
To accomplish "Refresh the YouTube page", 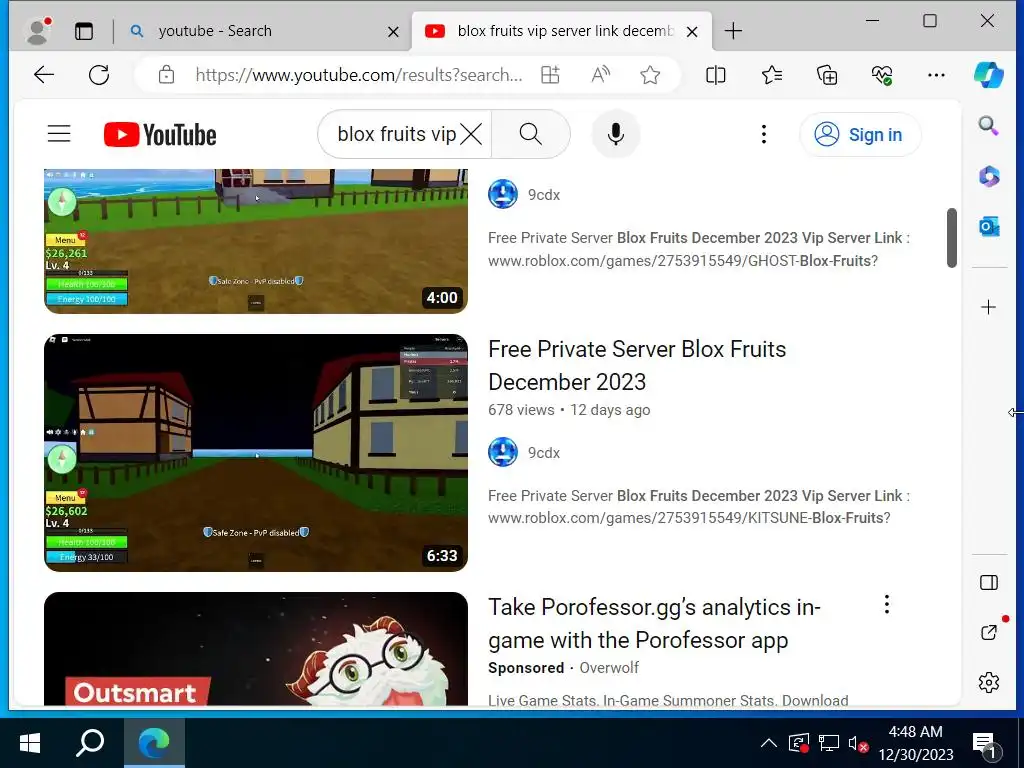I will point(99,75).
